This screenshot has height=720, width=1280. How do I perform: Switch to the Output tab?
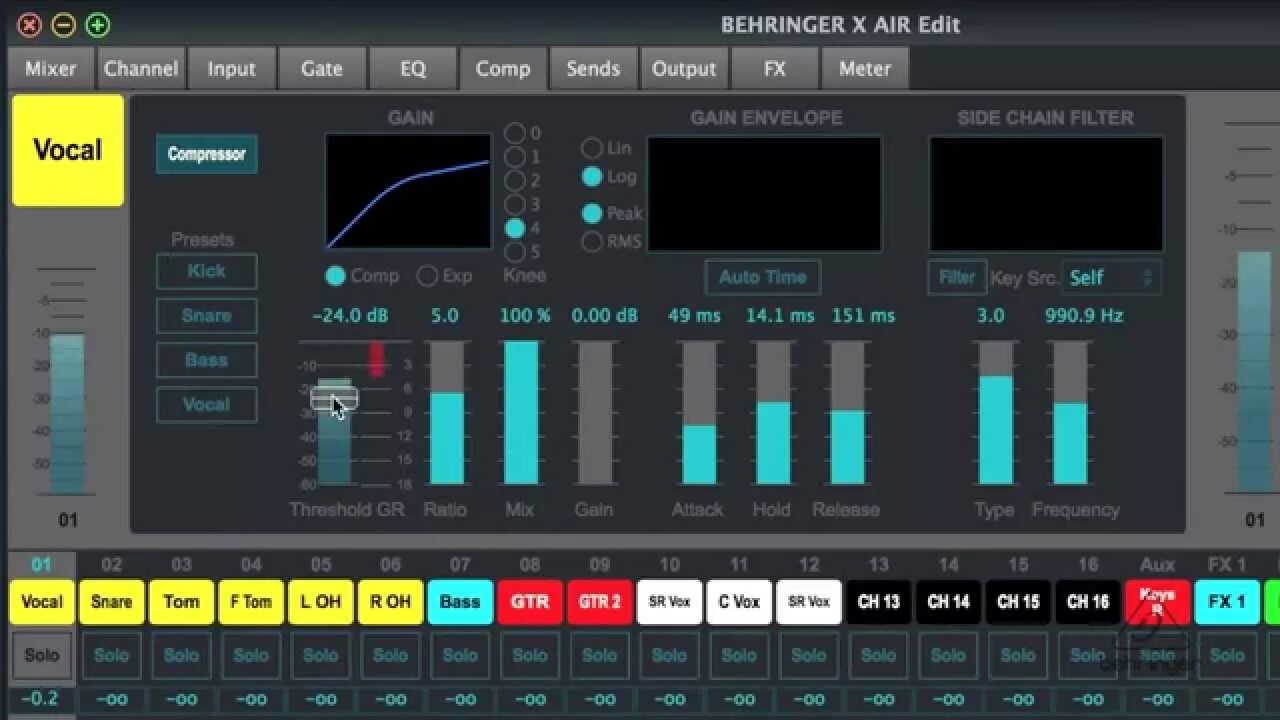pos(684,69)
